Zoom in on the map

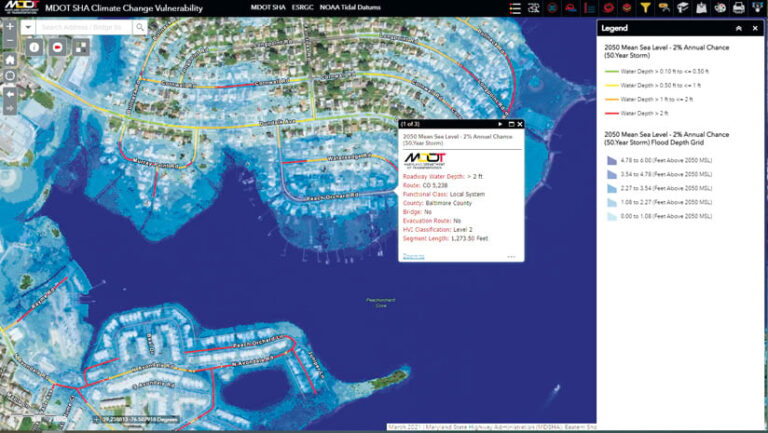[x=10, y=26]
